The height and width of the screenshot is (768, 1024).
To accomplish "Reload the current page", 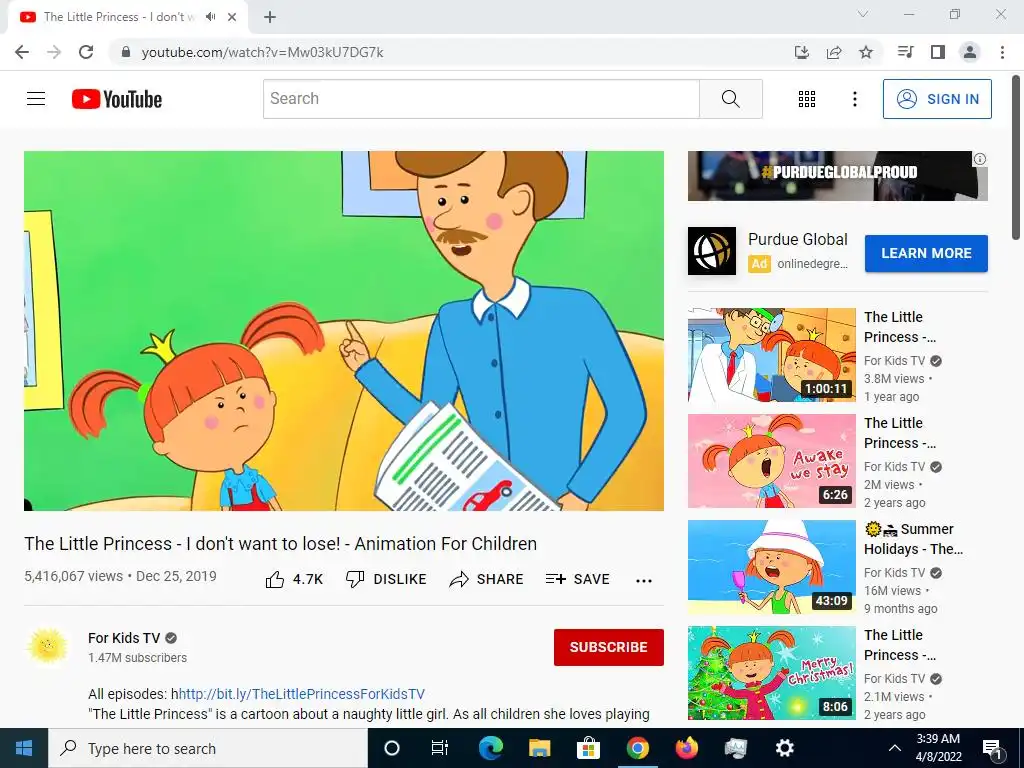I will 86,52.
